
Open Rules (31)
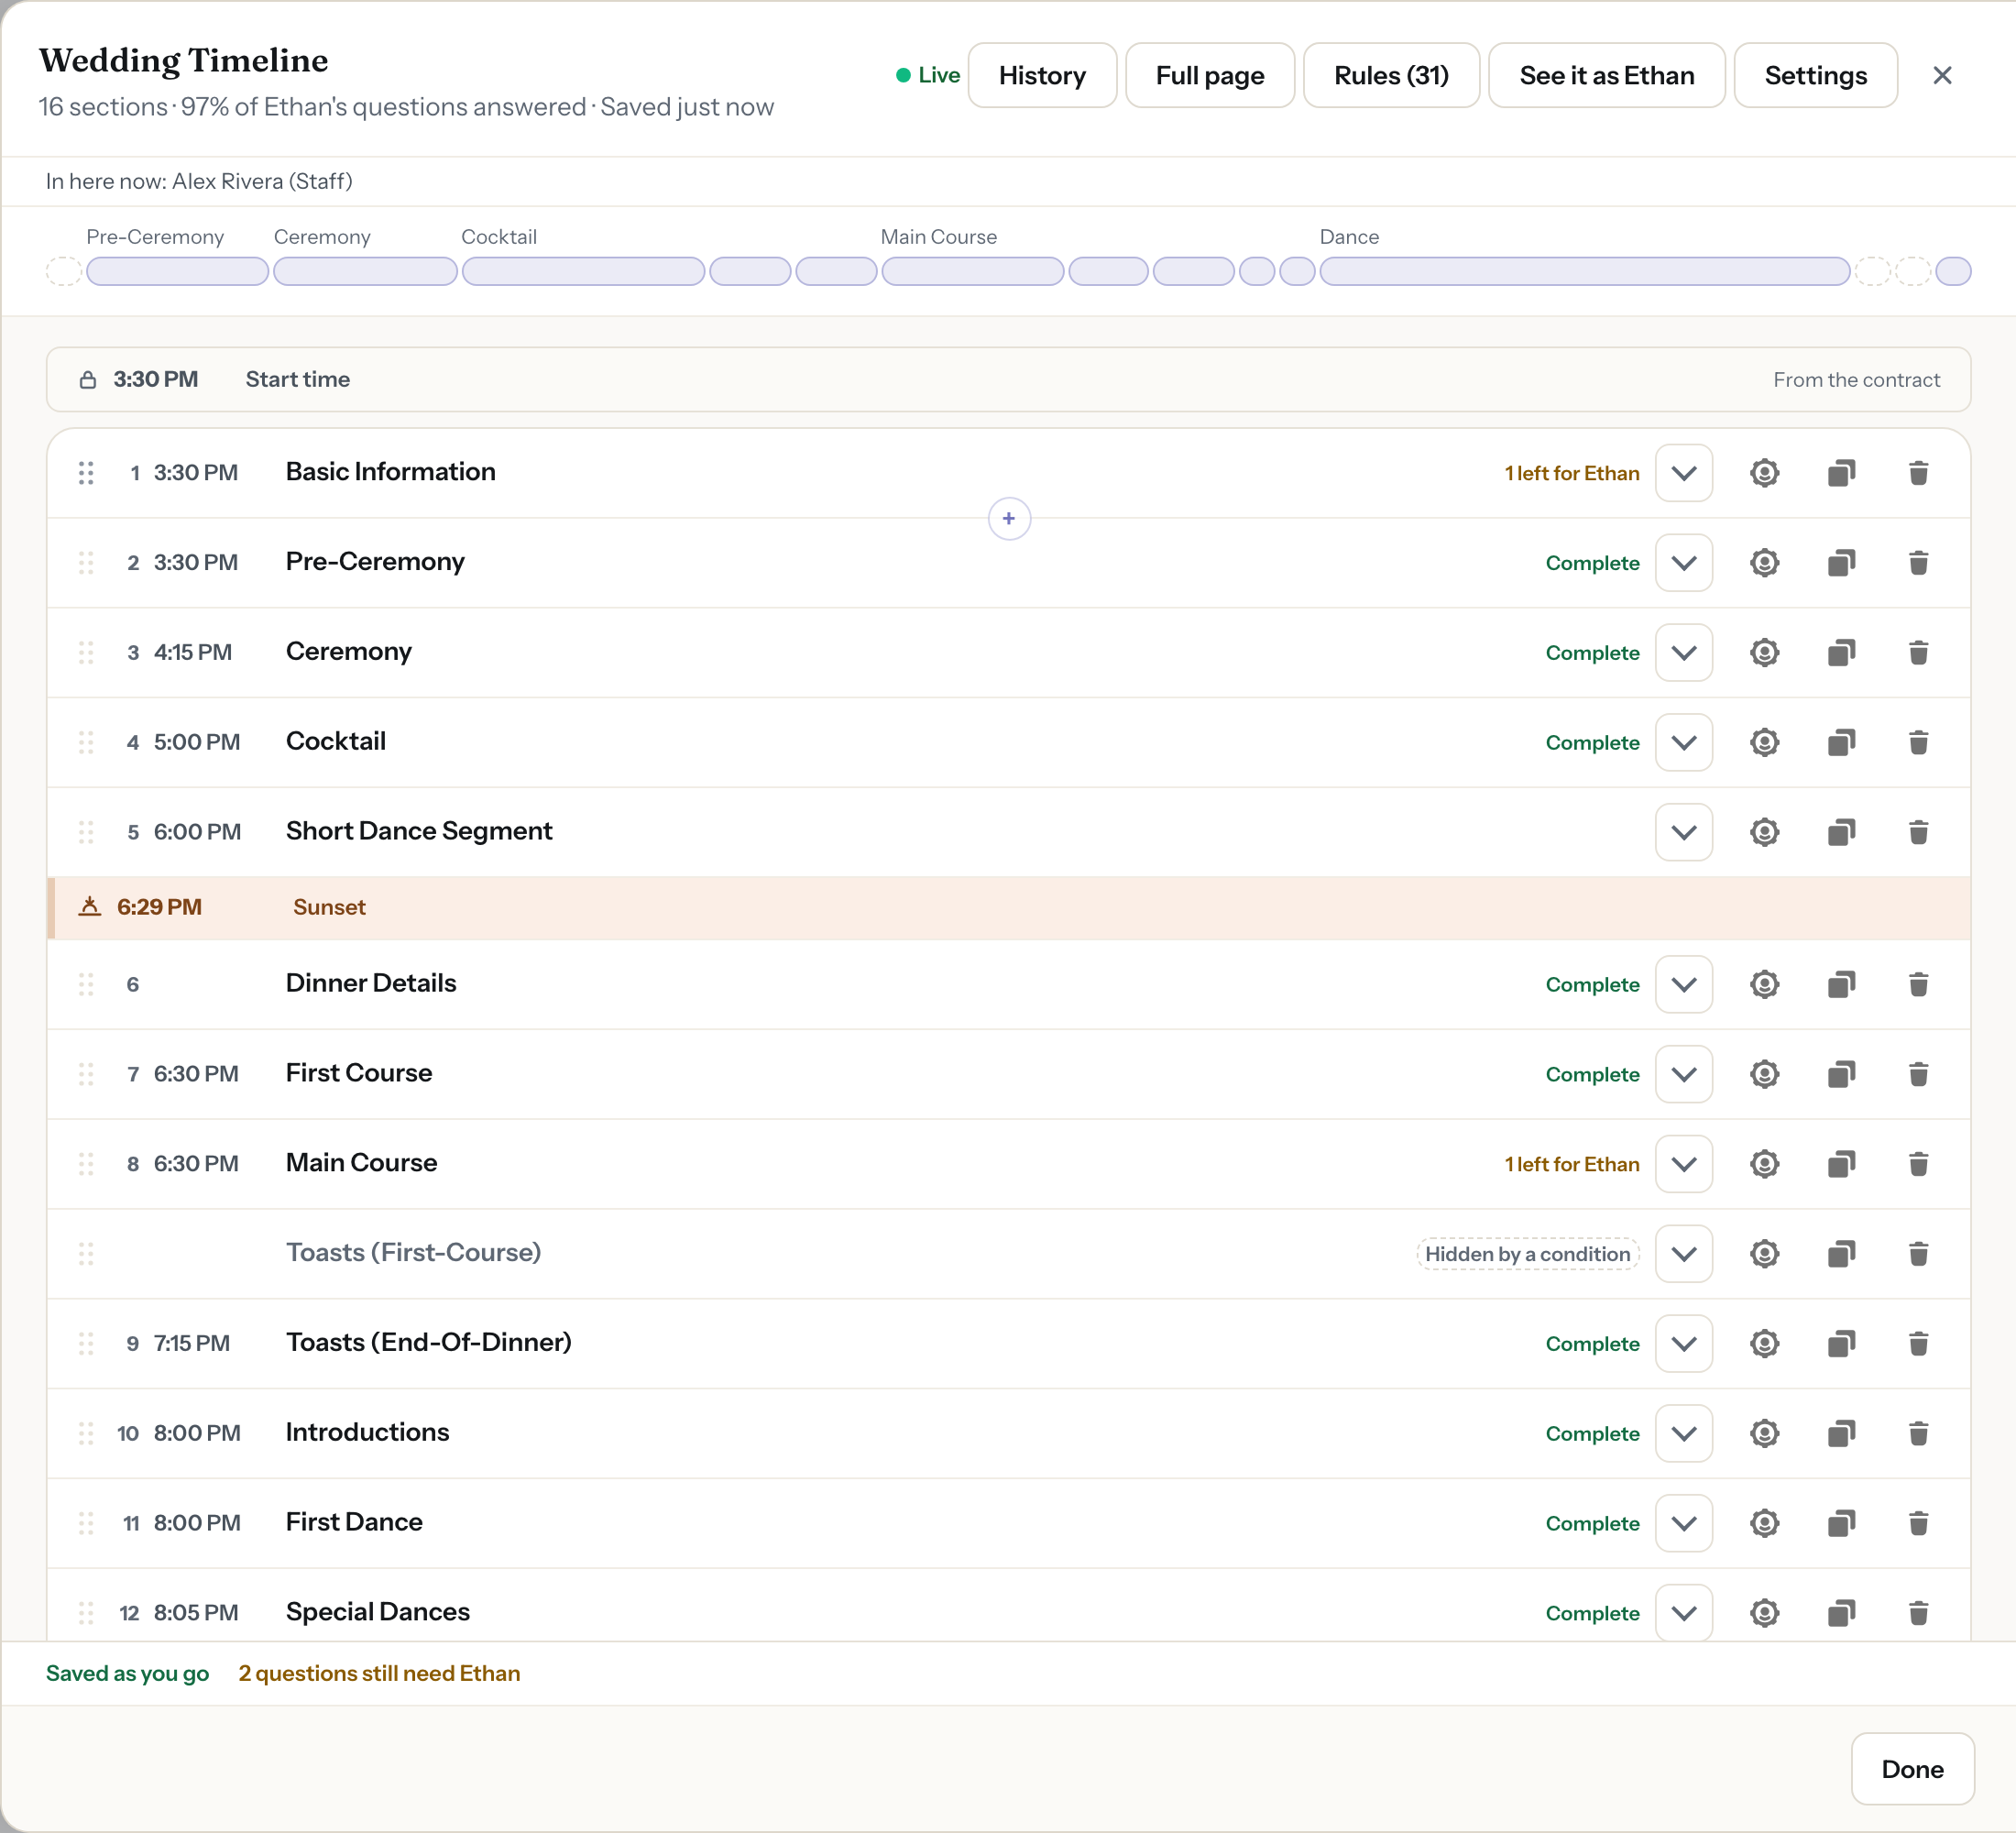point(1391,75)
